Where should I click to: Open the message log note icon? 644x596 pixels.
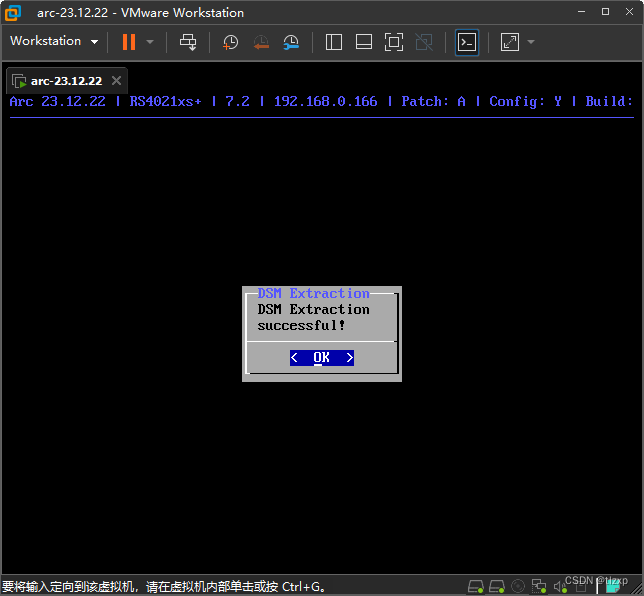pos(612,587)
